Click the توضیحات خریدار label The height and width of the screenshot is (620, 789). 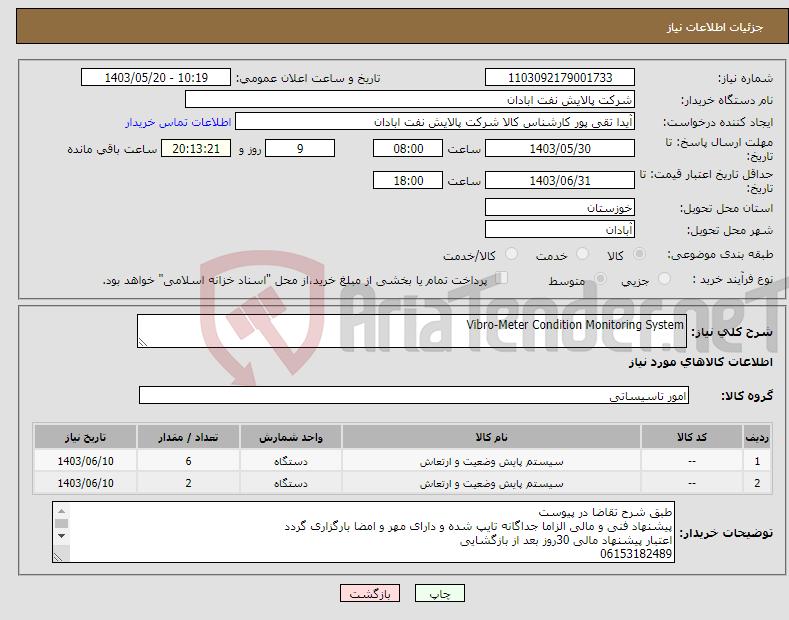(726, 532)
